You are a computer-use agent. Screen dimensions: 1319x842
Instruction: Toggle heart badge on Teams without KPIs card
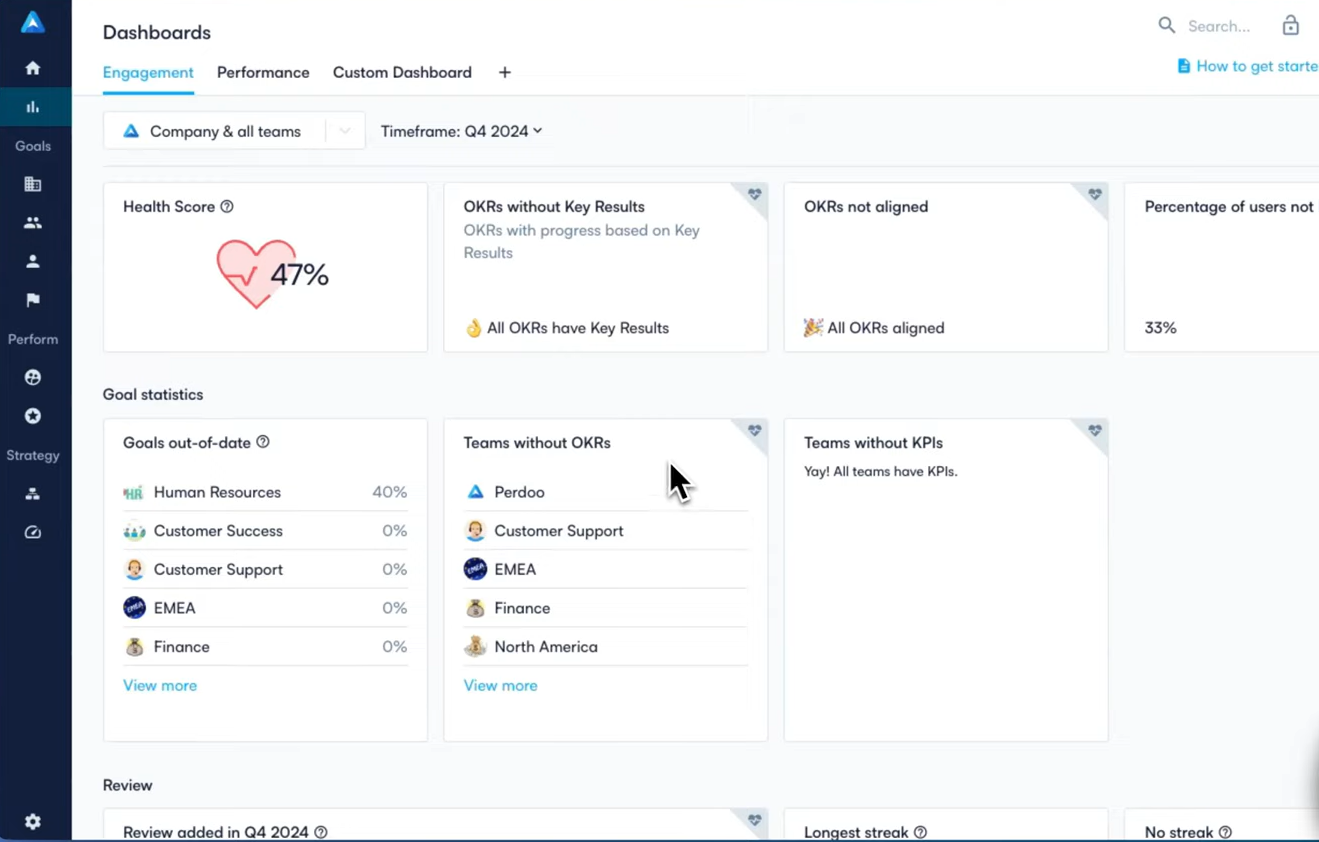1095,430
